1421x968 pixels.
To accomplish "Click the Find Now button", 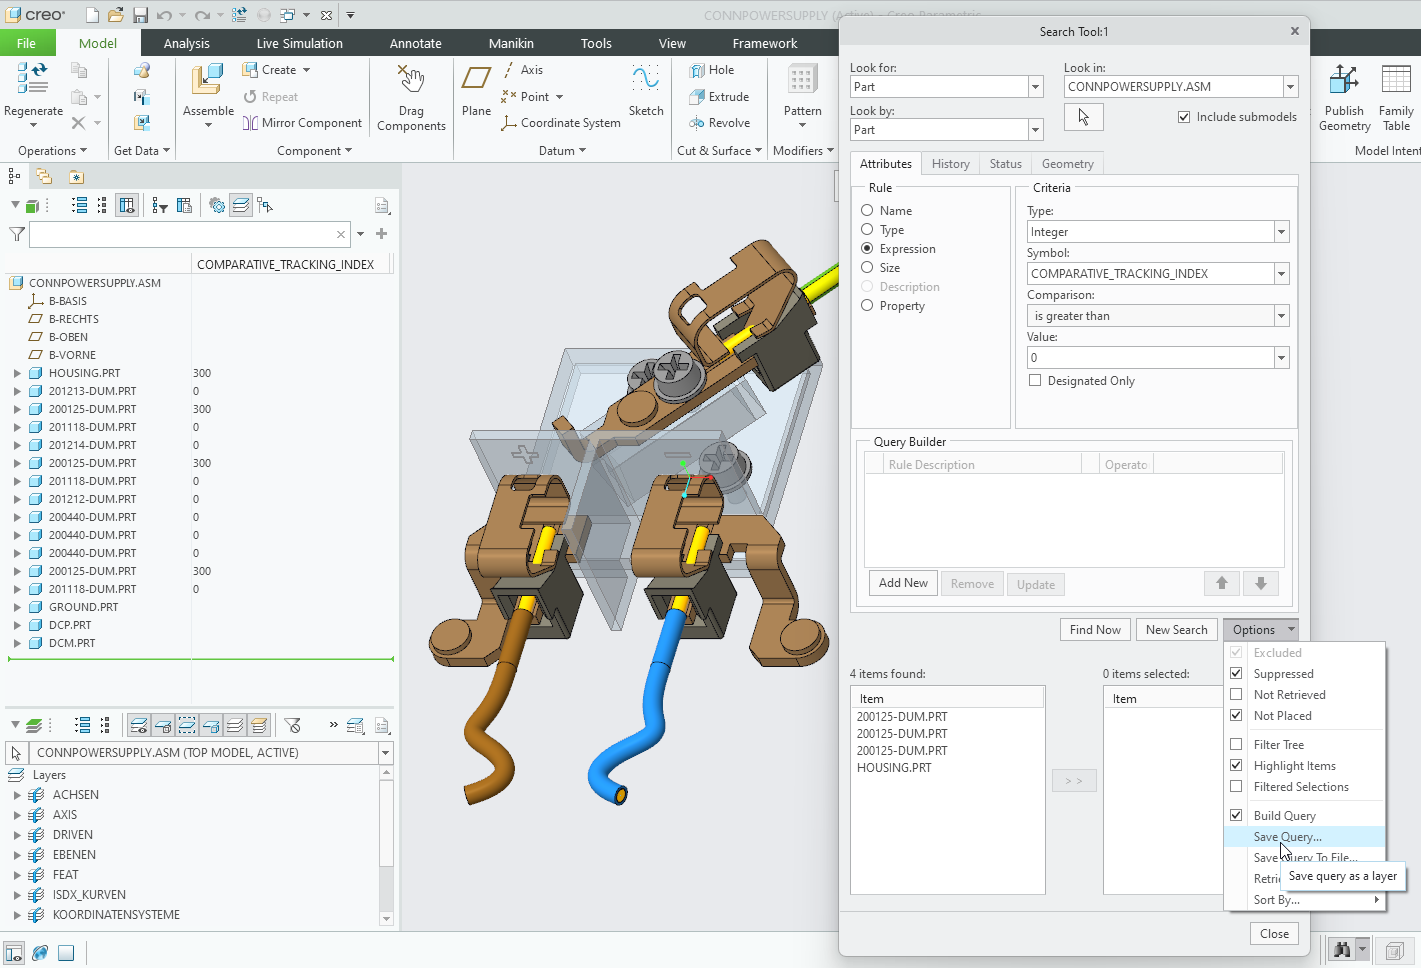I will click(1094, 629).
